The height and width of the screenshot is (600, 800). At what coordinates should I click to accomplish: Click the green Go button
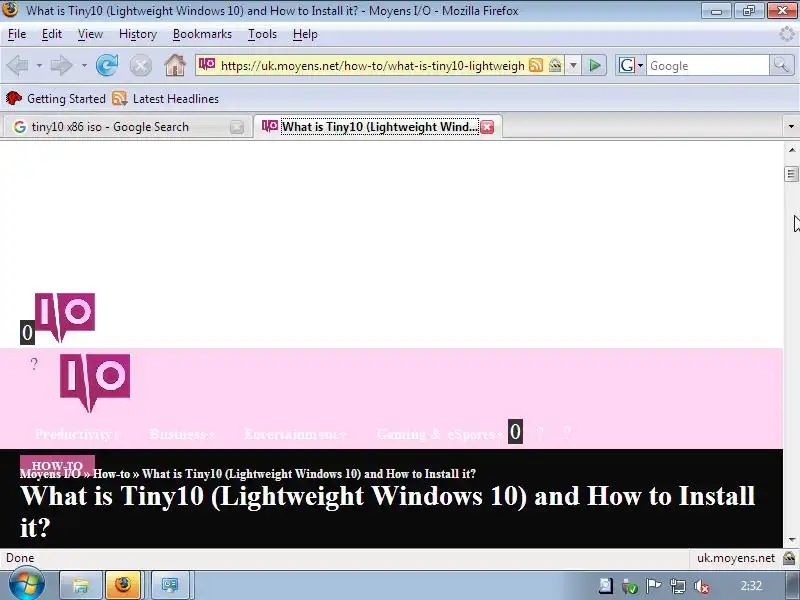tap(594, 65)
